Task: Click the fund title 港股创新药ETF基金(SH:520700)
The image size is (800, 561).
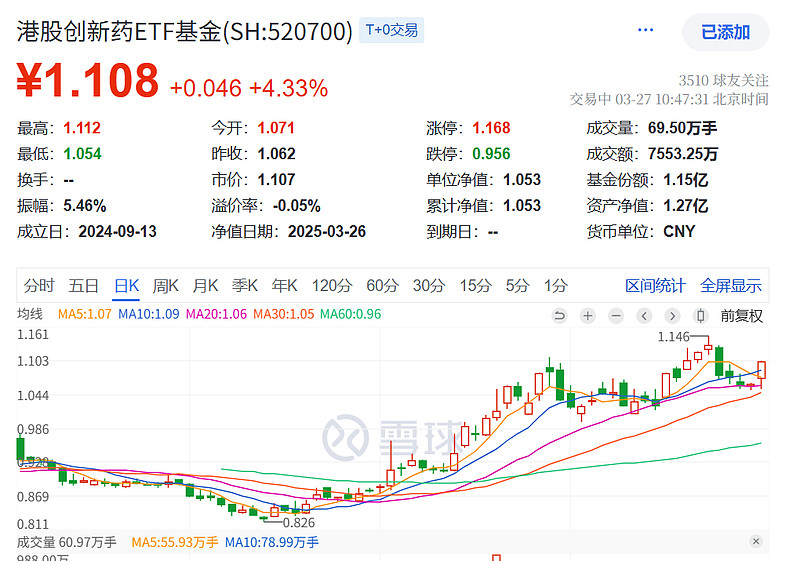Action: (185, 31)
